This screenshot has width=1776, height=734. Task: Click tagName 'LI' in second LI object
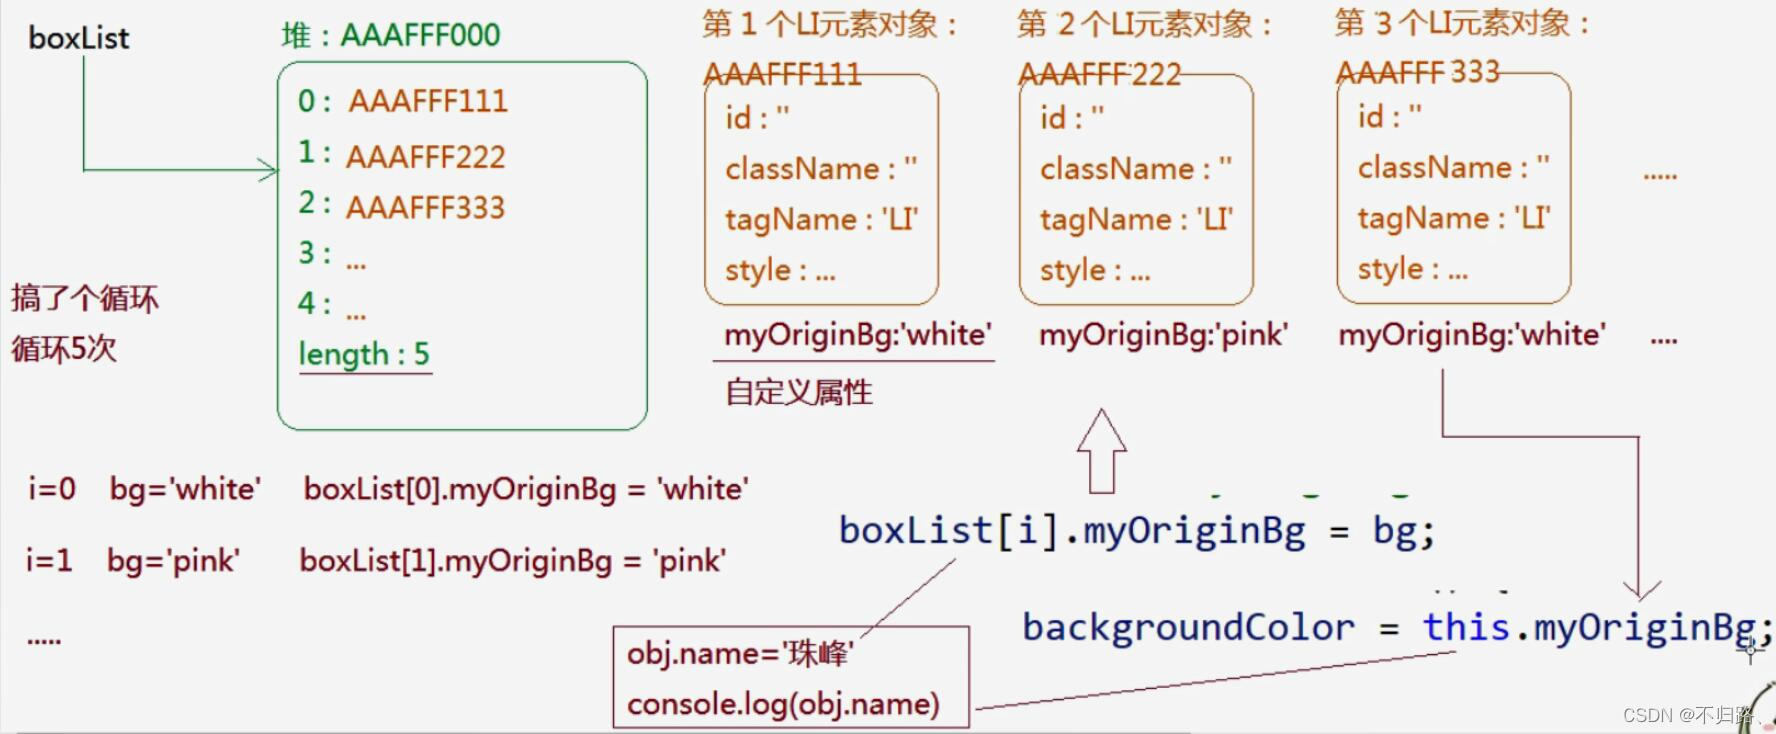point(1136,219)
